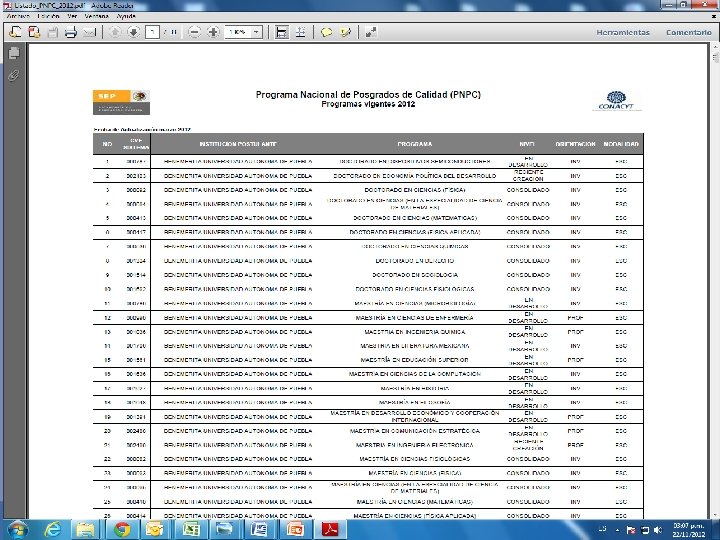Go to the next page arrow
The width and height of the screenshot is (720, 540).
(x=133, y=32)
